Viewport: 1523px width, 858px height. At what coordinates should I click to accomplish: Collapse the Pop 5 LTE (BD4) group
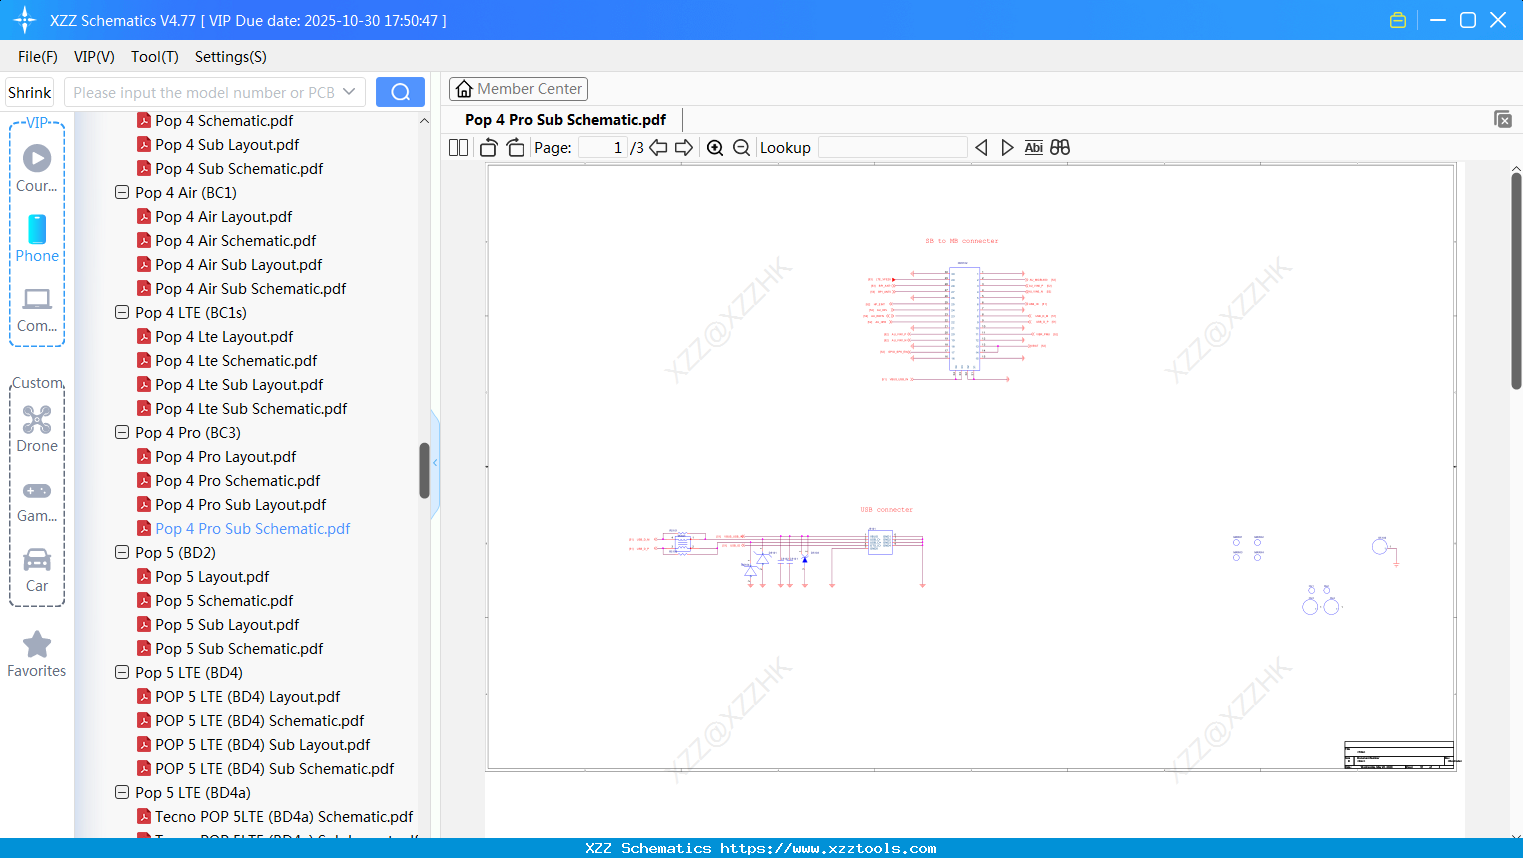click(121, 672)
